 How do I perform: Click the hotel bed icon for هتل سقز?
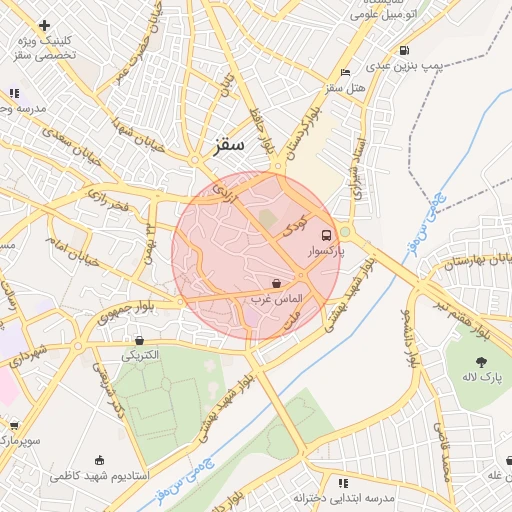(345, 72)
